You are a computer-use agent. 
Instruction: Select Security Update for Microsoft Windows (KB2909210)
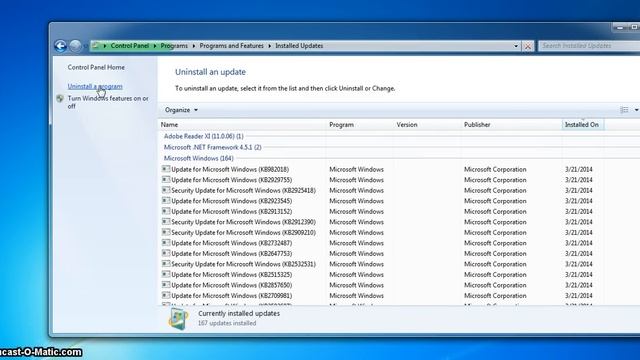coord(244,232)
